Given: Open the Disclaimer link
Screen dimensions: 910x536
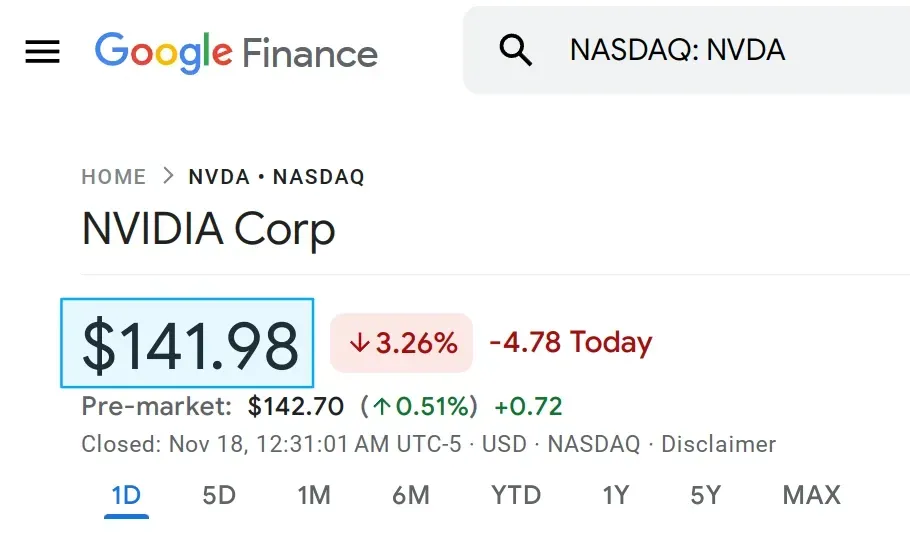Looking at the screenshot, I should [718, 444].
